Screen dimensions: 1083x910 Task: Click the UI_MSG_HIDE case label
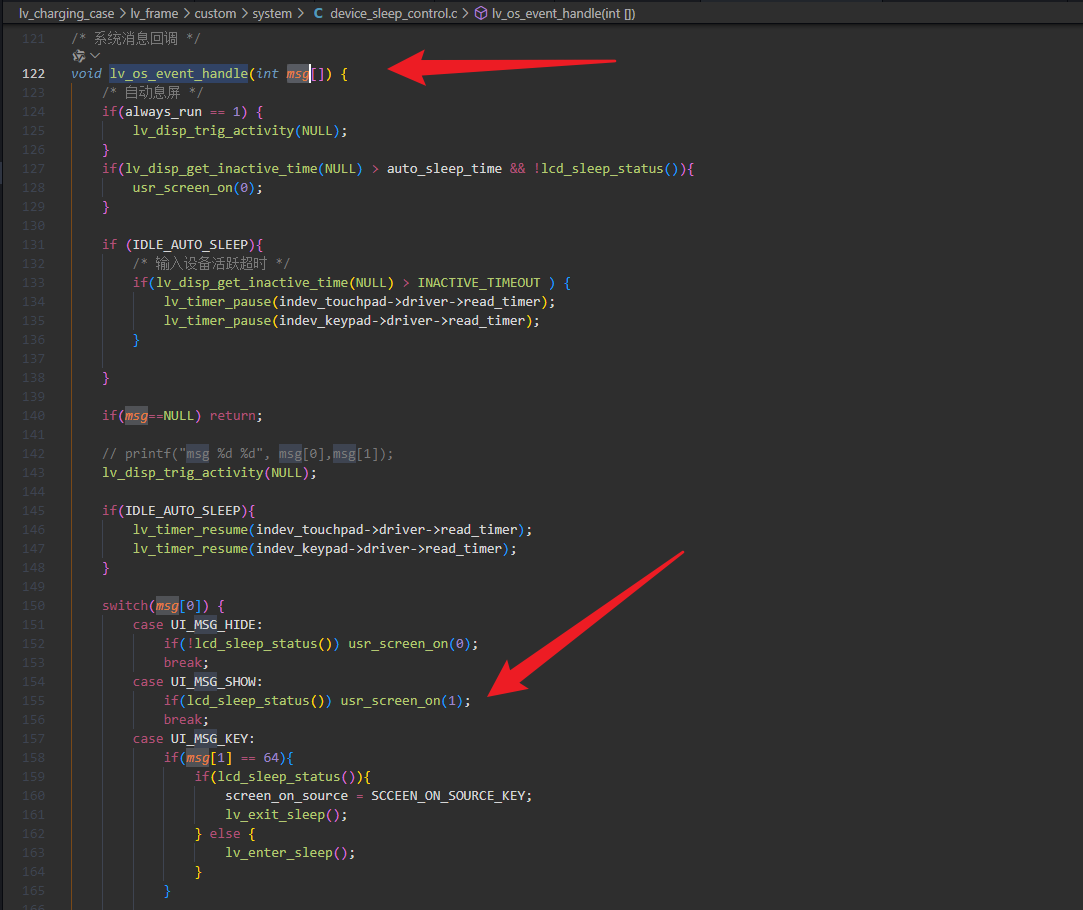213,624
